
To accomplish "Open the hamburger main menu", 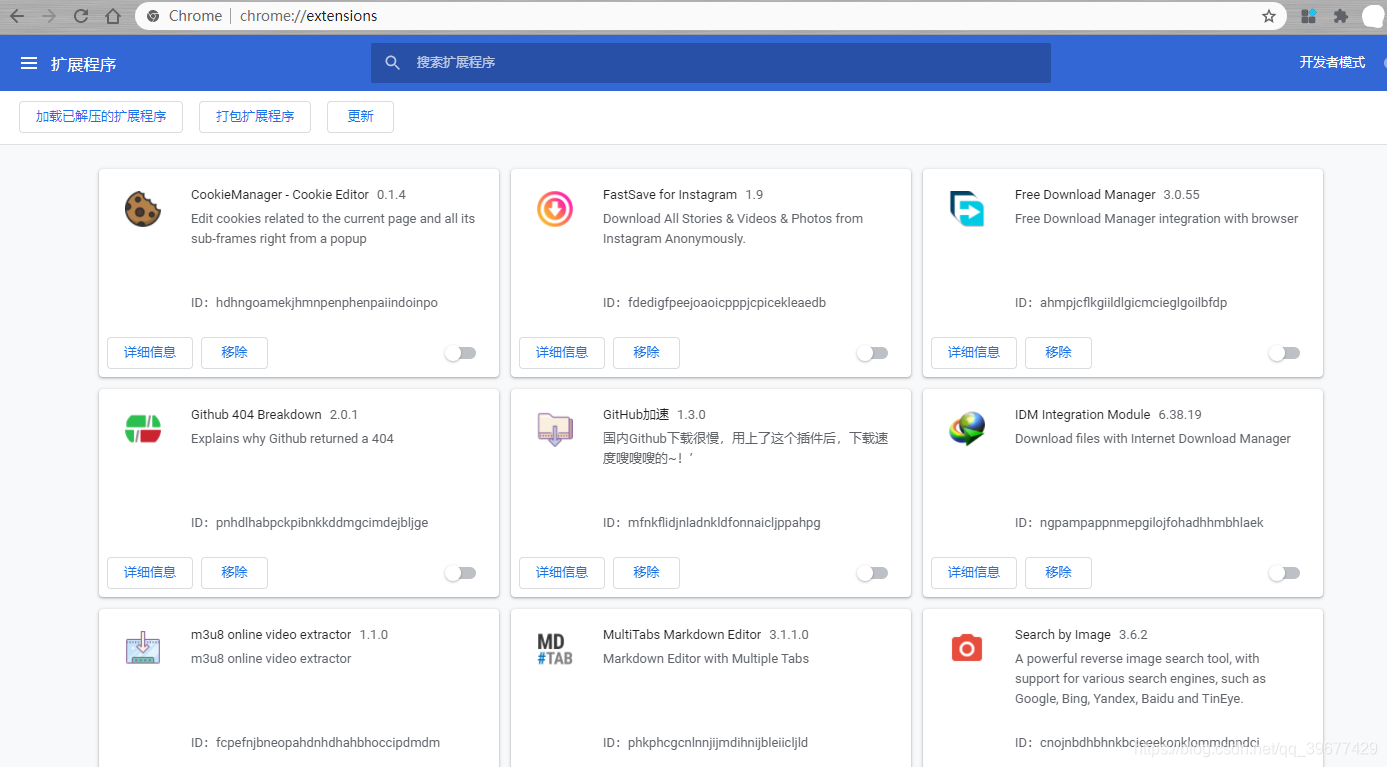I will (x=29, y=63).
